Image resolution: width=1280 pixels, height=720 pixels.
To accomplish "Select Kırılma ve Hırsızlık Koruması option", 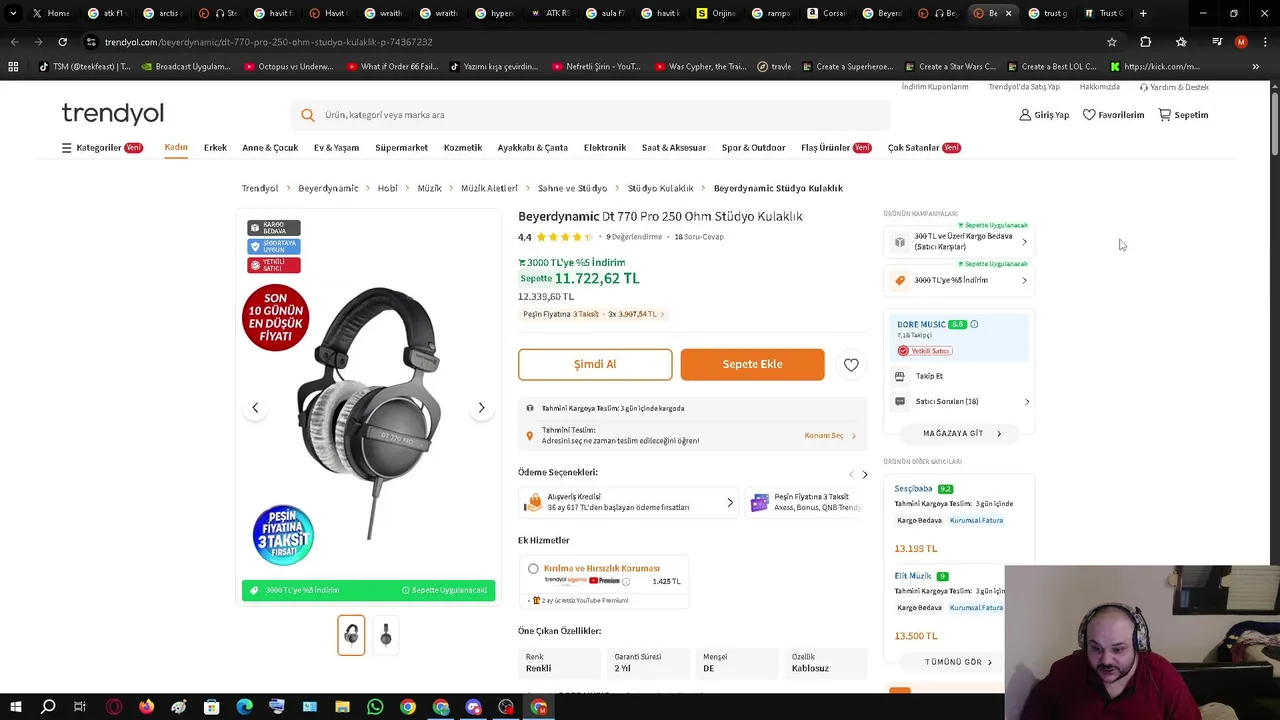I will (533, 569).
